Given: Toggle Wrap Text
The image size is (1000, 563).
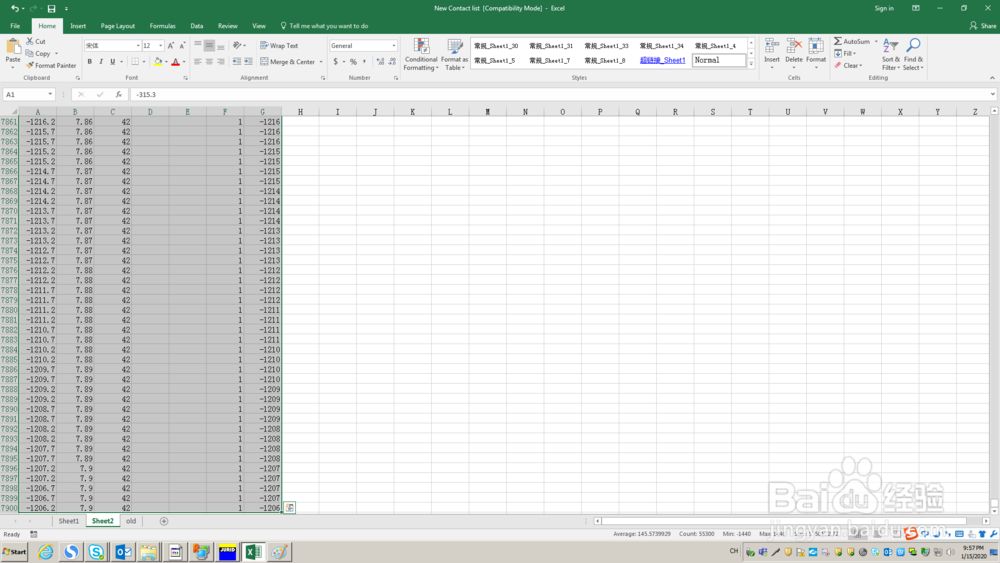Looking at the screenshot, I should click(x=279, y=46).
